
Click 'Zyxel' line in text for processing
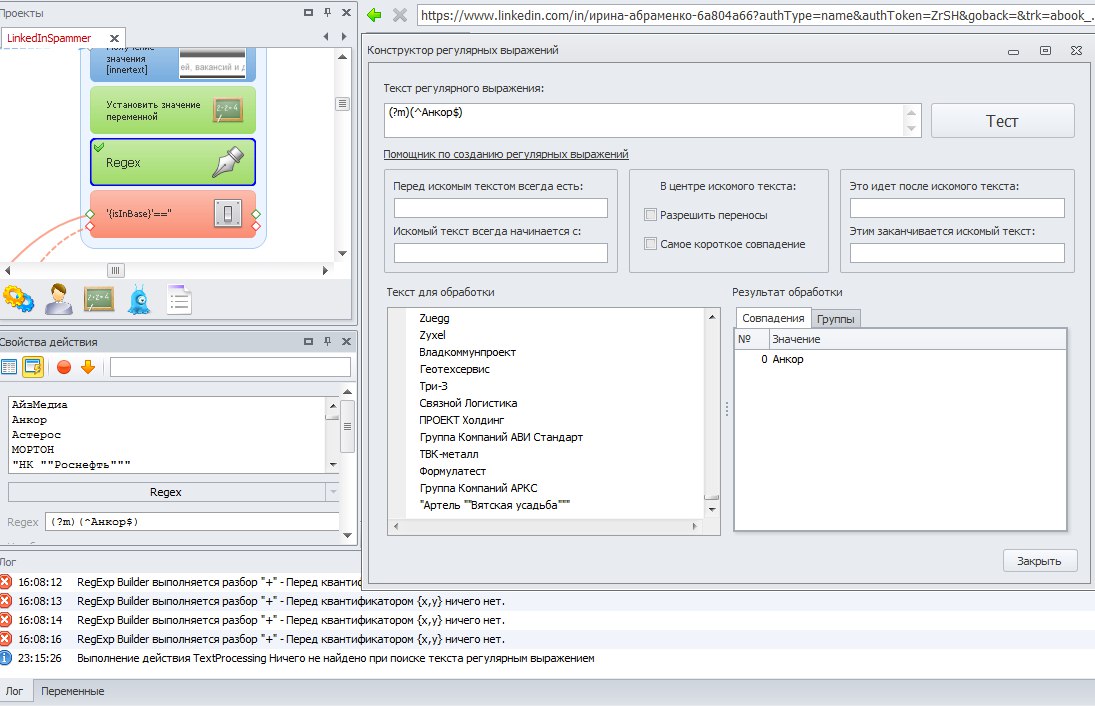point(432,335)
